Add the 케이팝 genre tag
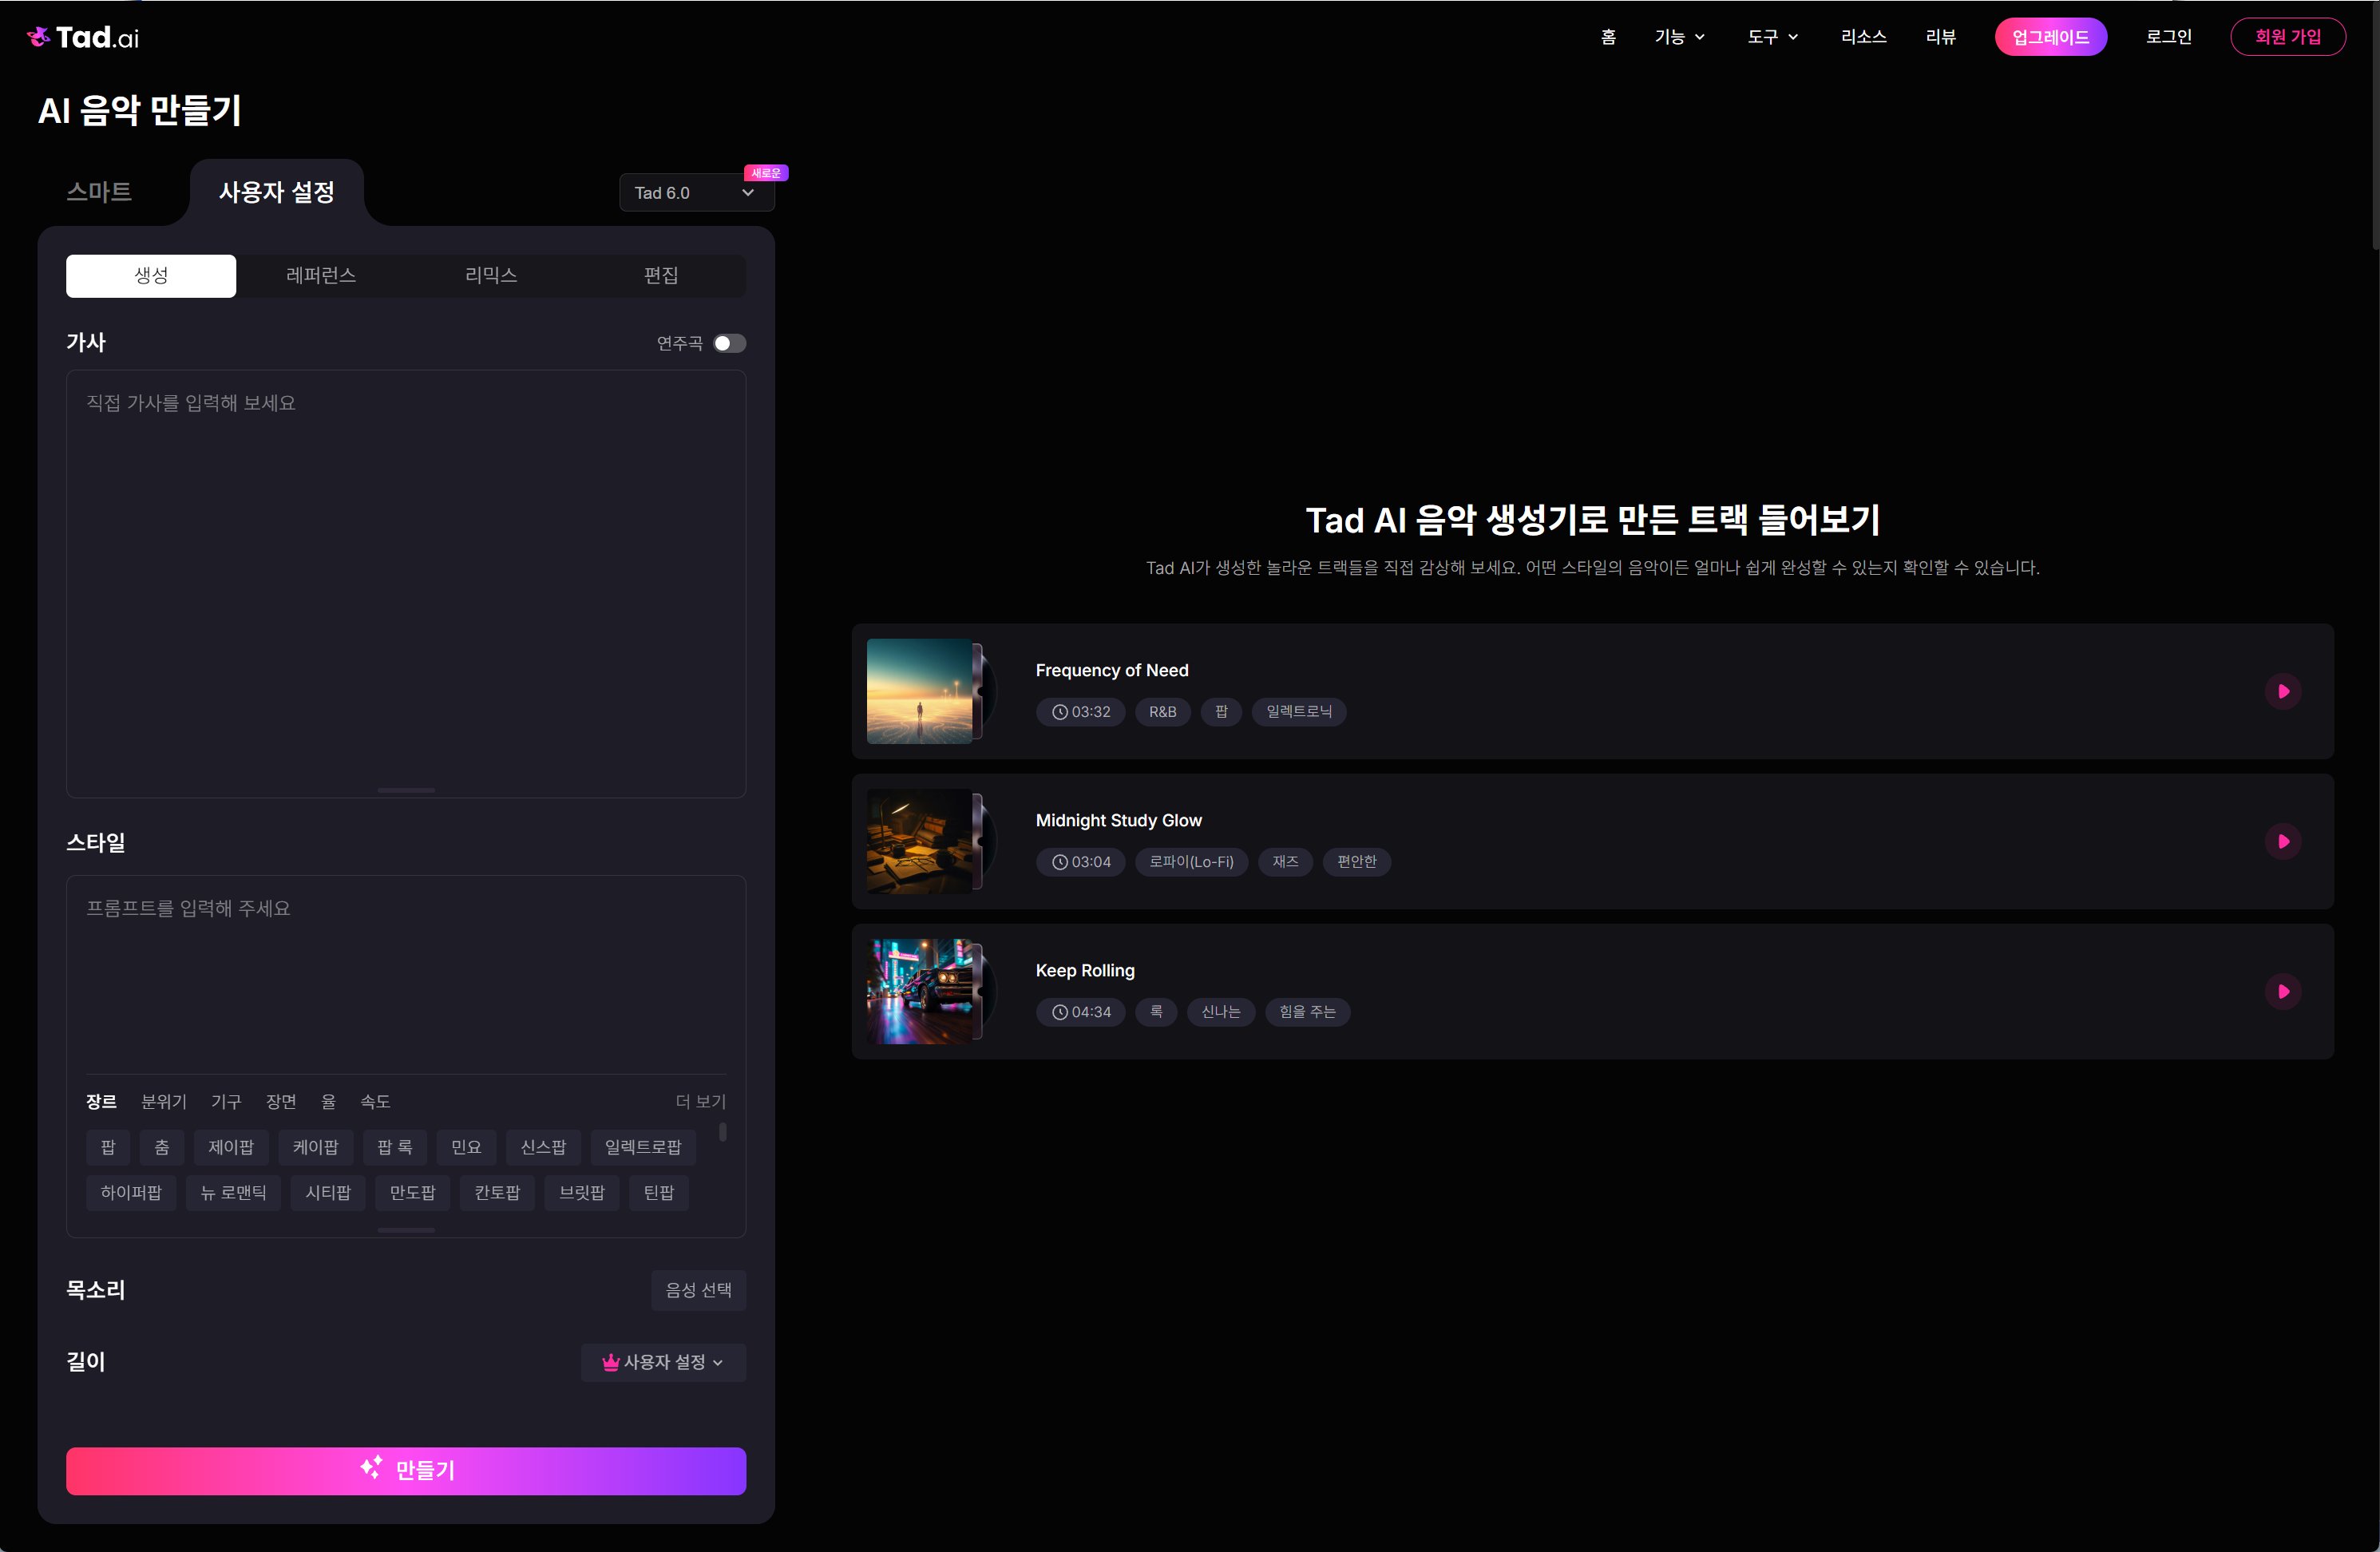 coord(315,1147)
